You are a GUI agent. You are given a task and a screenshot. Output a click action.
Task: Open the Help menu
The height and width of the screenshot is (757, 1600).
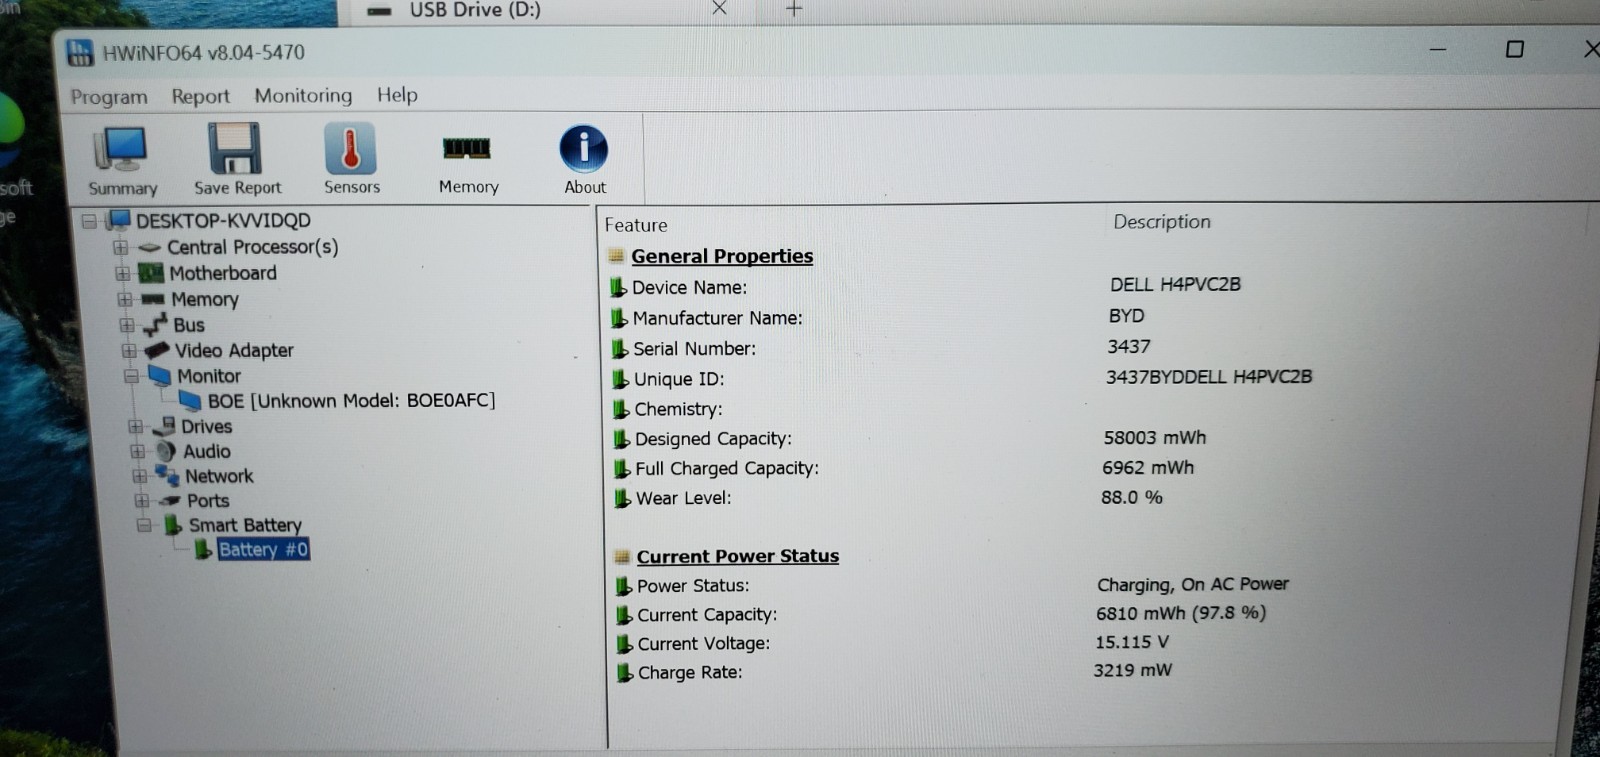tap(397, 95)
